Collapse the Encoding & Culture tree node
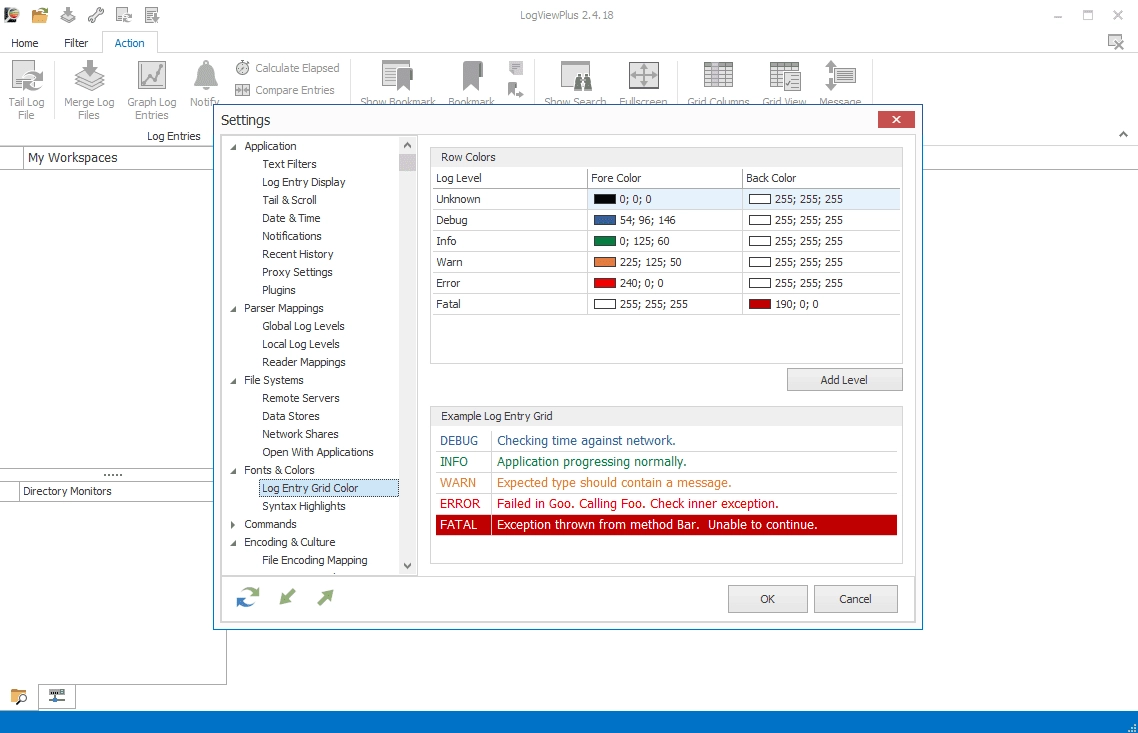Screen dimensions: 1138x733 [234, 543]
